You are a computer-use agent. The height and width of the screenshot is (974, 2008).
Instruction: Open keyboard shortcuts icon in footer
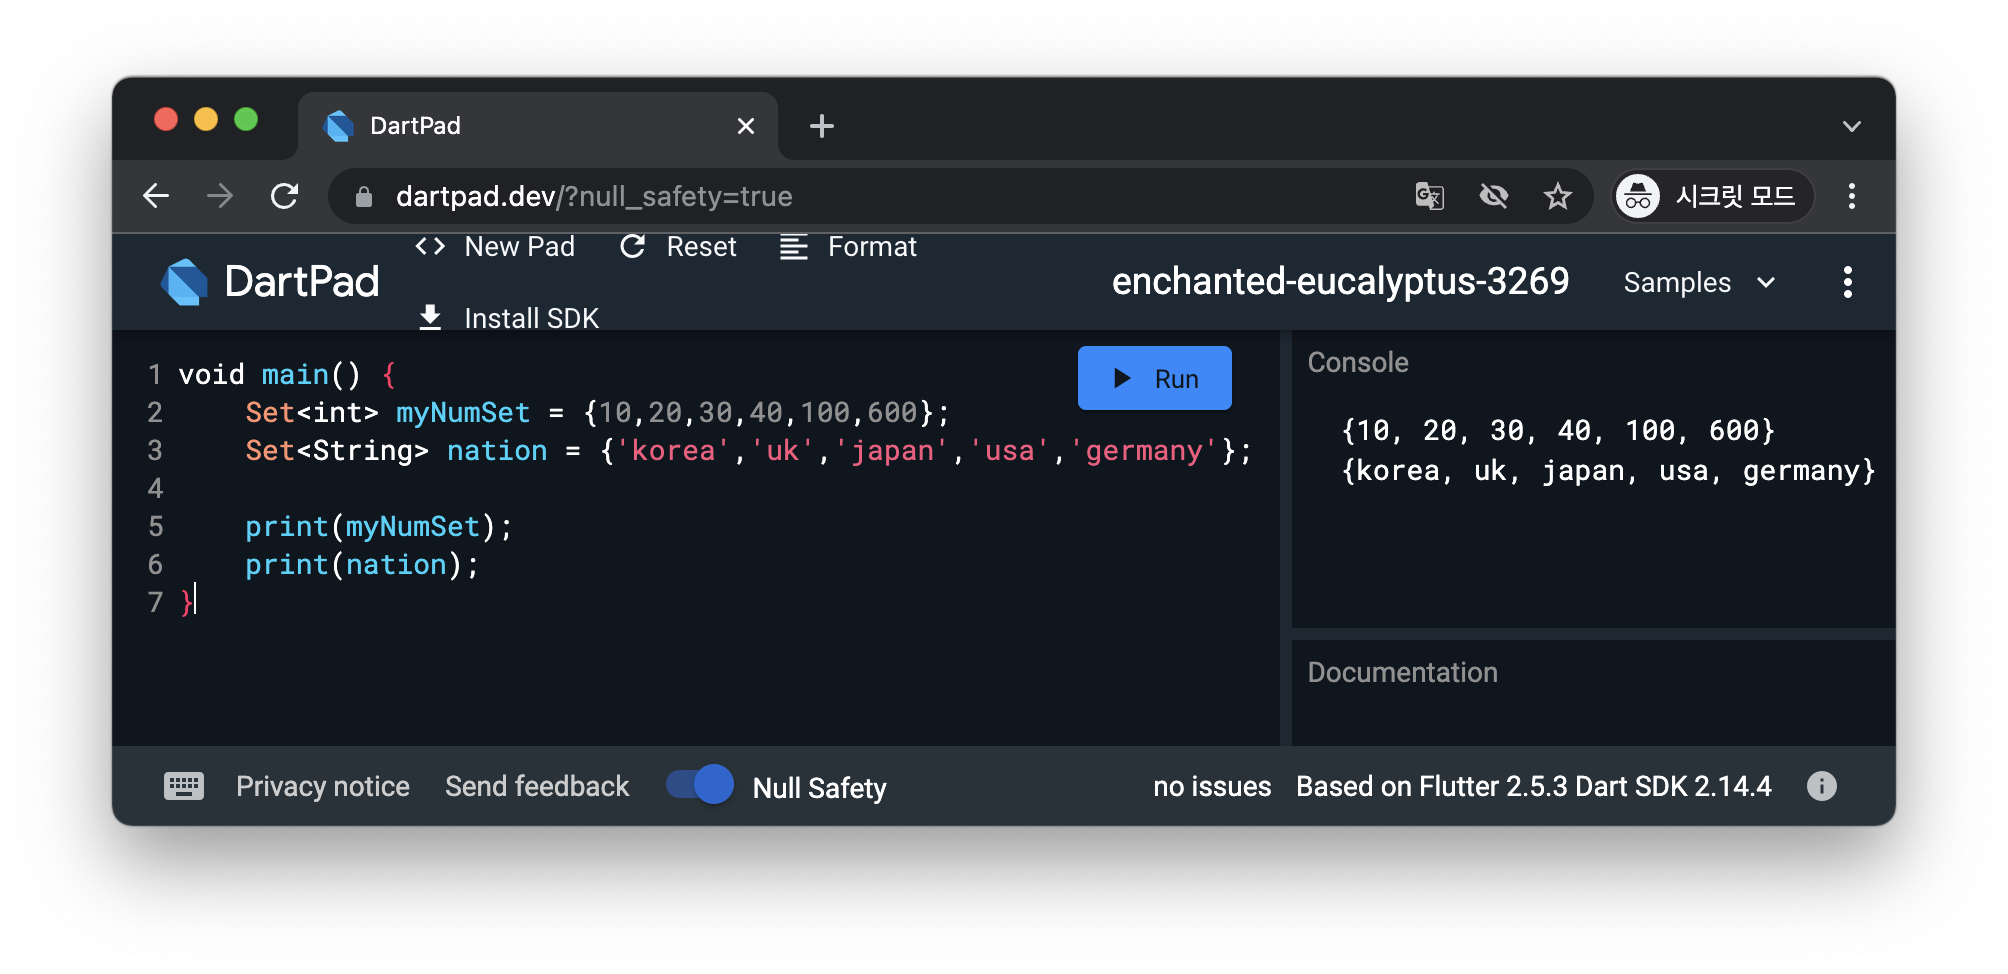click(x=184, y=786)
